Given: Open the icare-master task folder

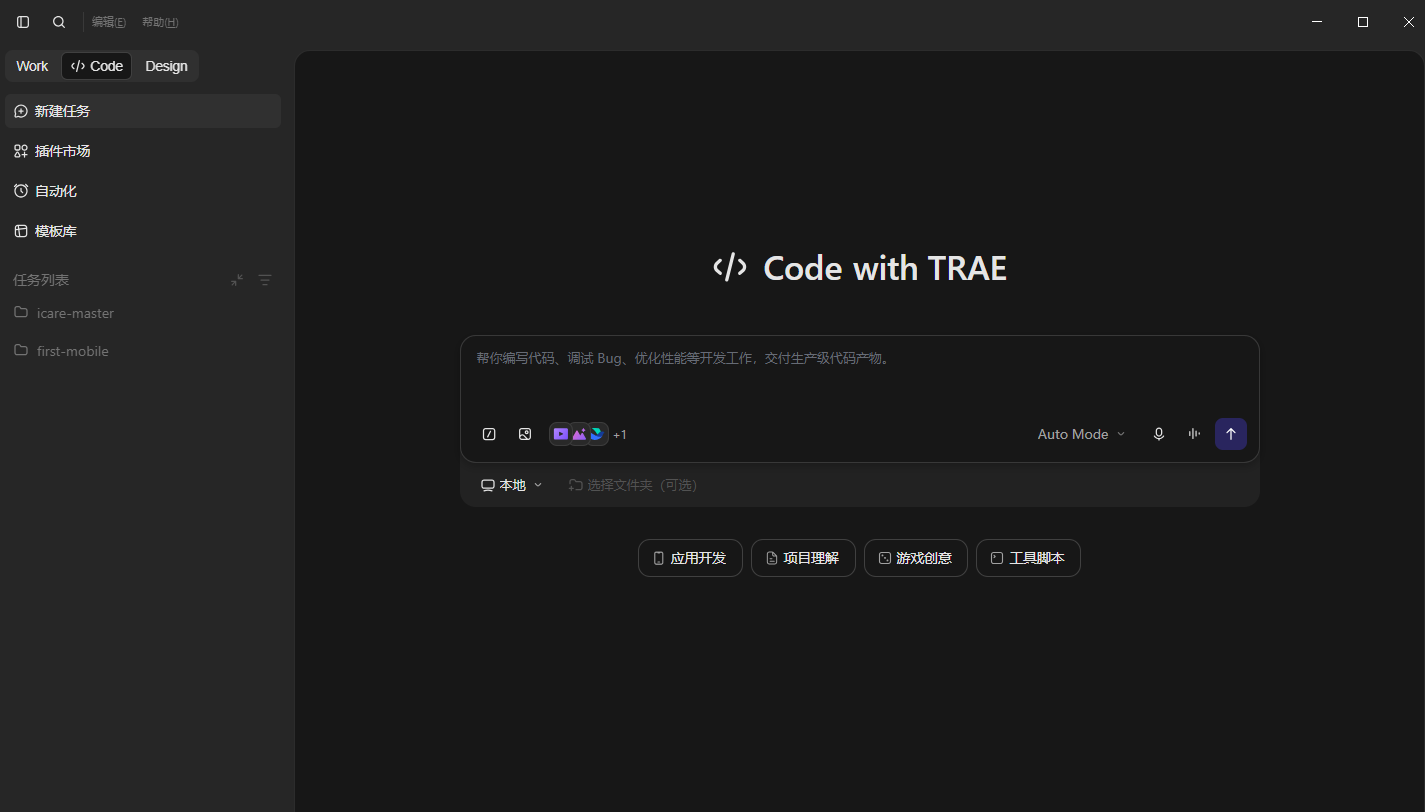Looking at the screenshot, I should (x=143, y=313).
